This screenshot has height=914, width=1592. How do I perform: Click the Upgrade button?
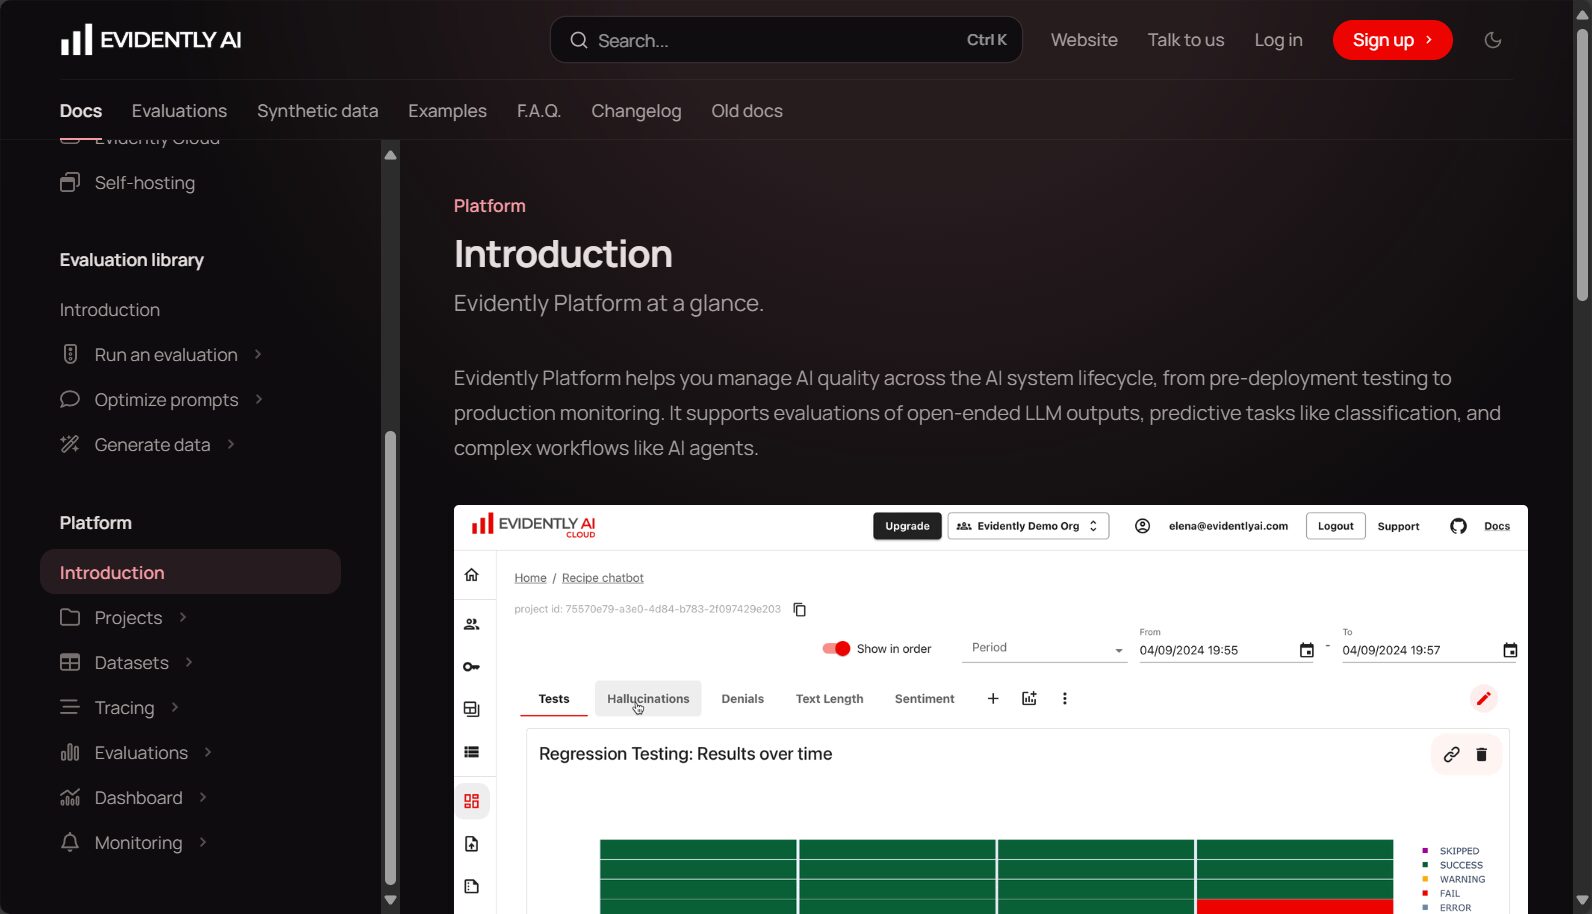click(x=907, y=526)
